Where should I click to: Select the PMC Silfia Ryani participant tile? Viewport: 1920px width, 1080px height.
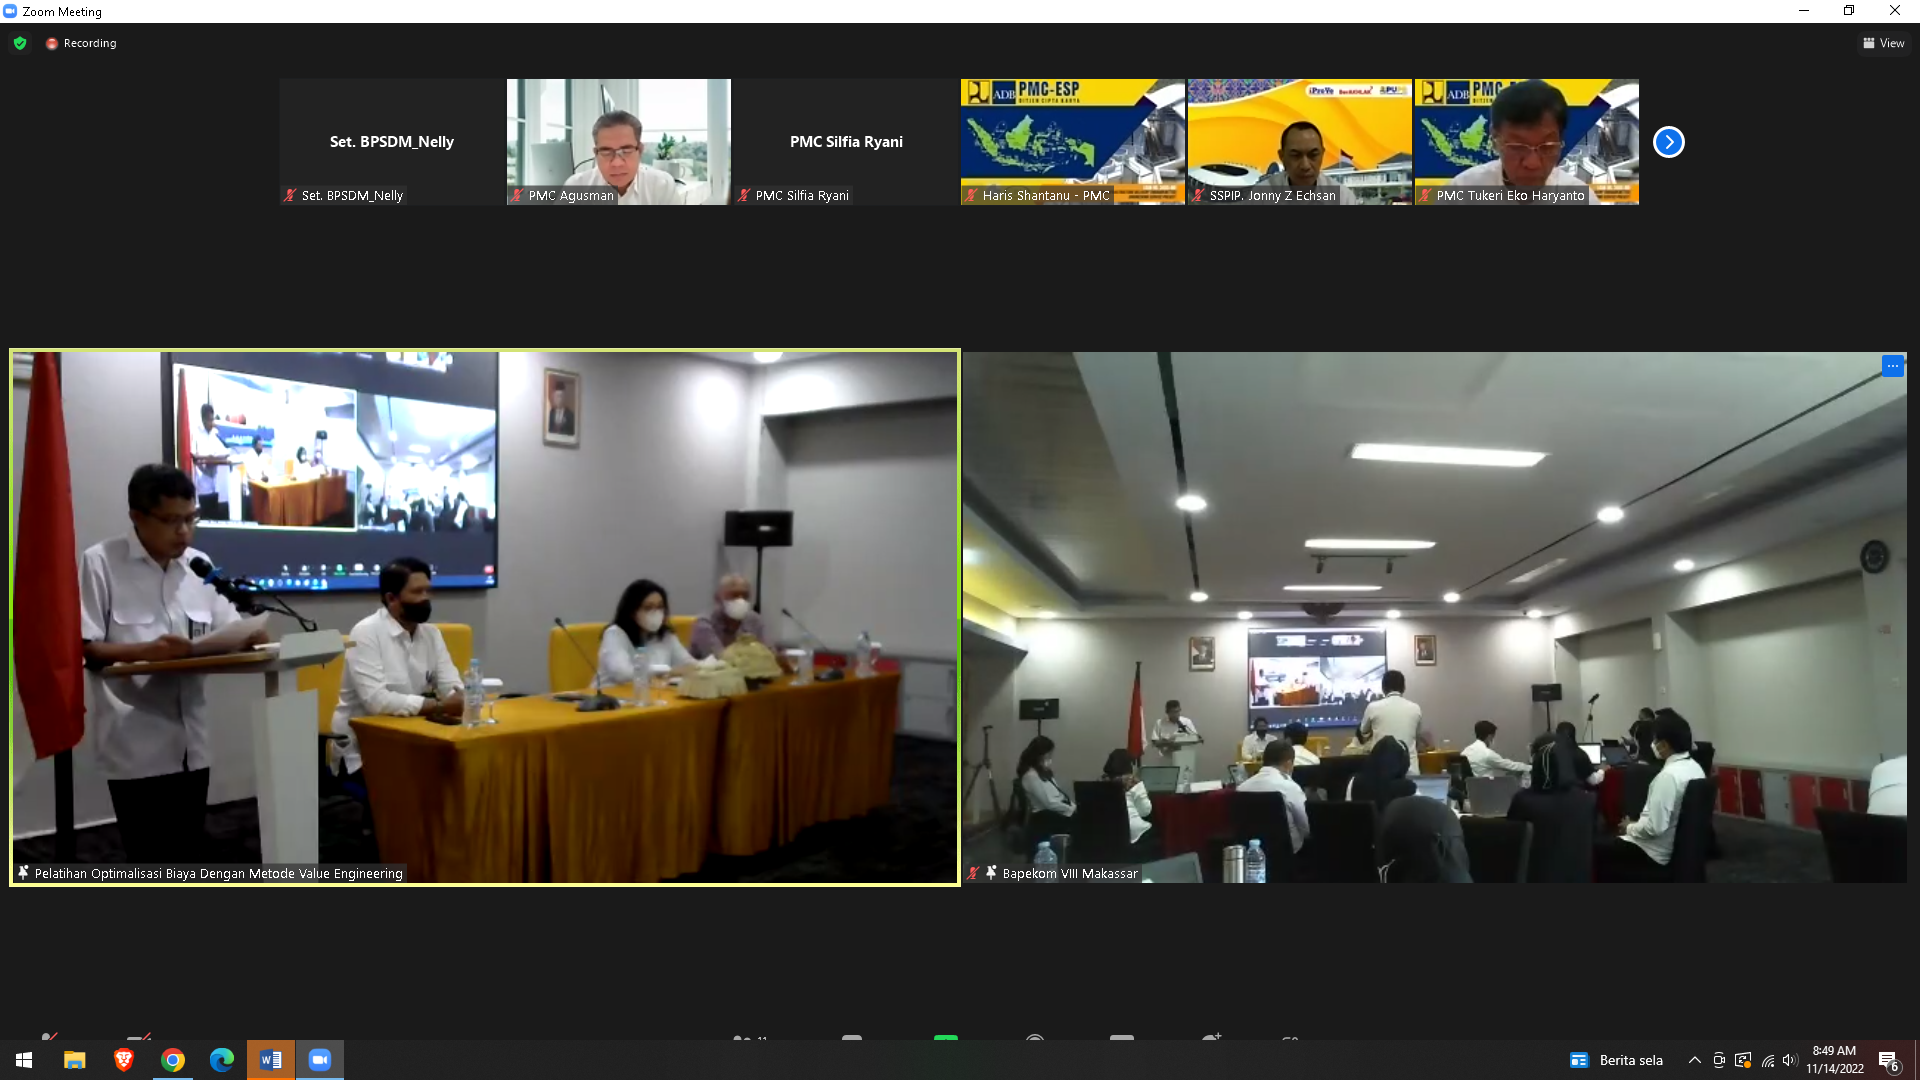tap(846, 142)
